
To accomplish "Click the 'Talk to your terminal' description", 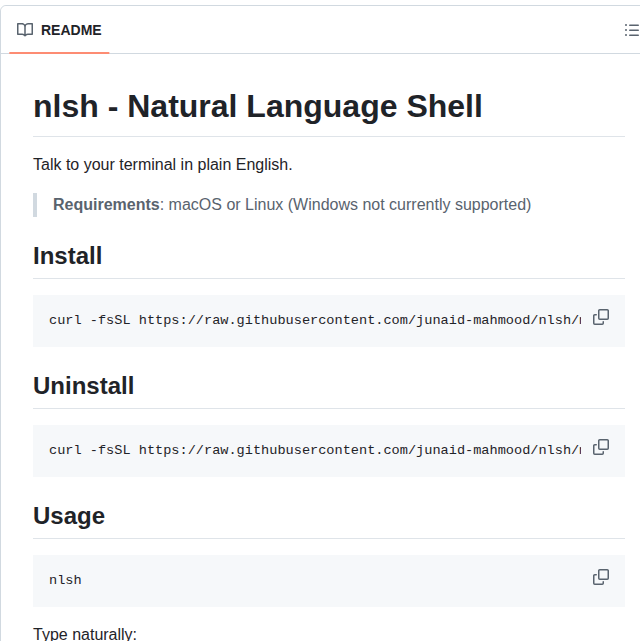I will (162, 164).
